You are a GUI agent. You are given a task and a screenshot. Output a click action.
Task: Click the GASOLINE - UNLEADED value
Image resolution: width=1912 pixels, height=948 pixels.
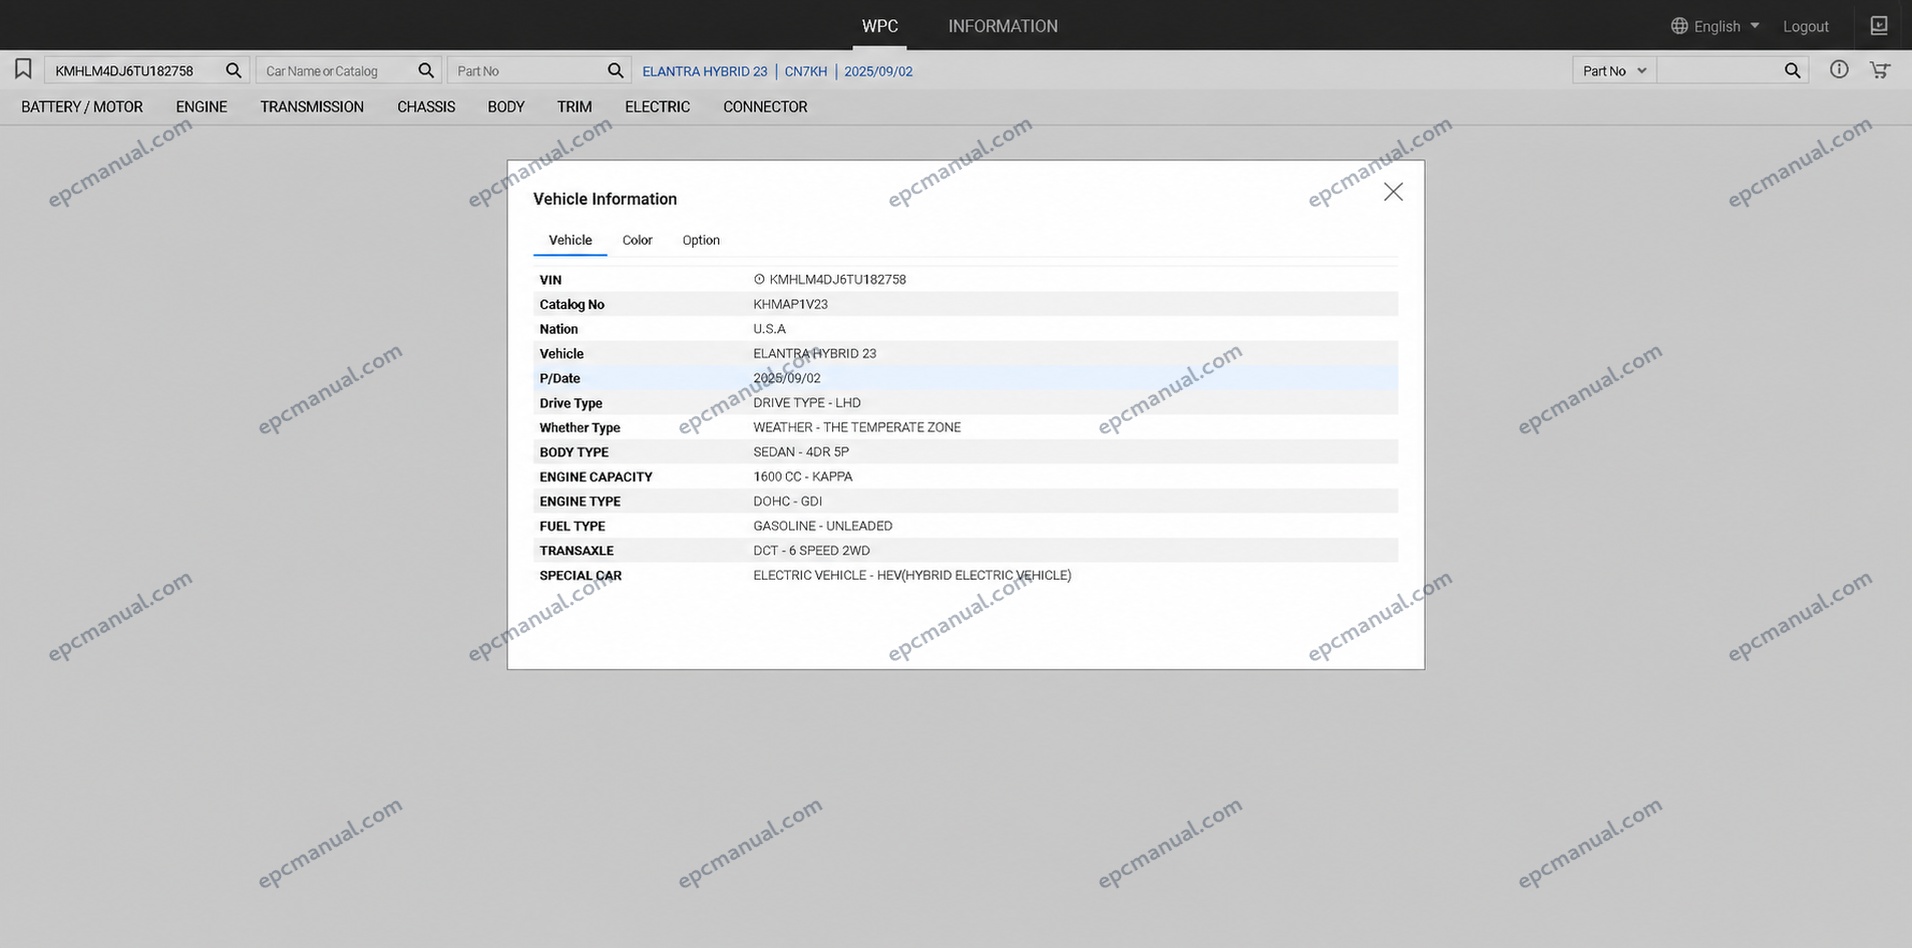pos(823,526)
